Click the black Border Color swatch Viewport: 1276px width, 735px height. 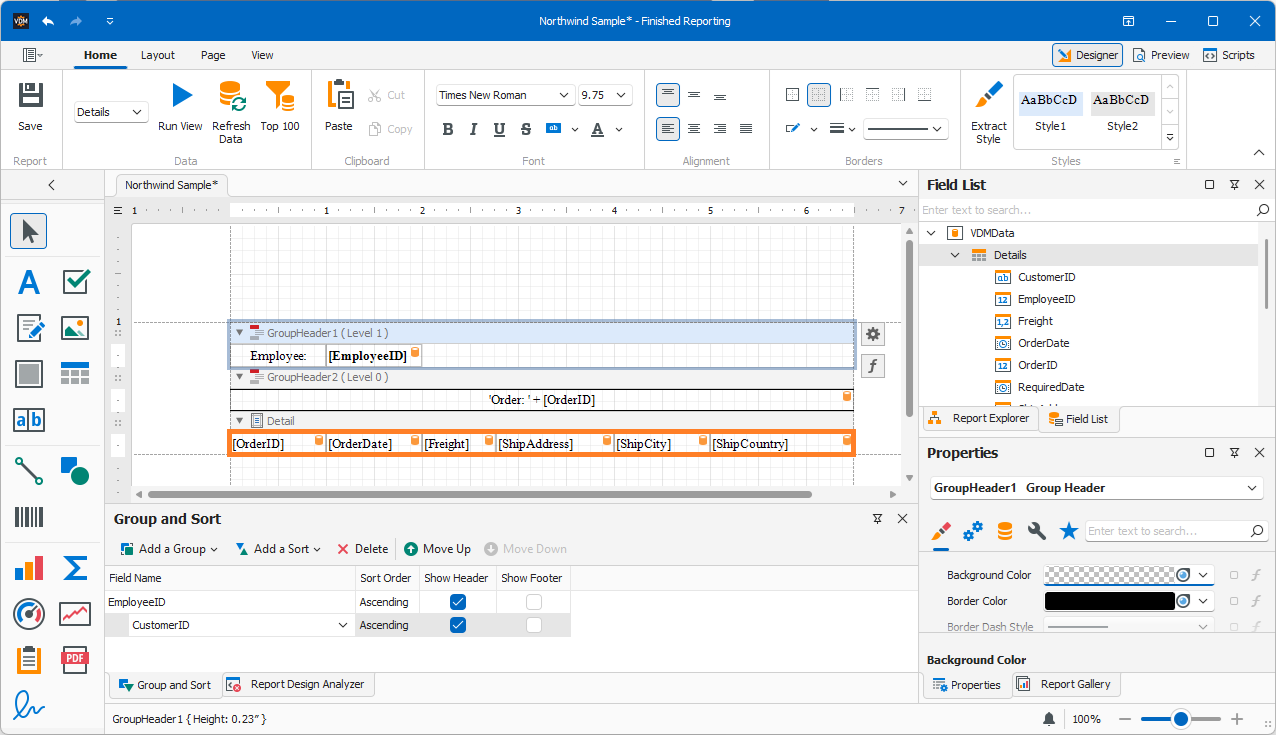tap(1110, 600)
